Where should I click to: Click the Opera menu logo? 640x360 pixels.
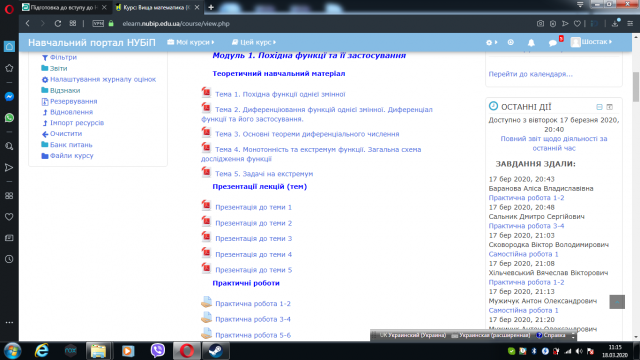9,9
